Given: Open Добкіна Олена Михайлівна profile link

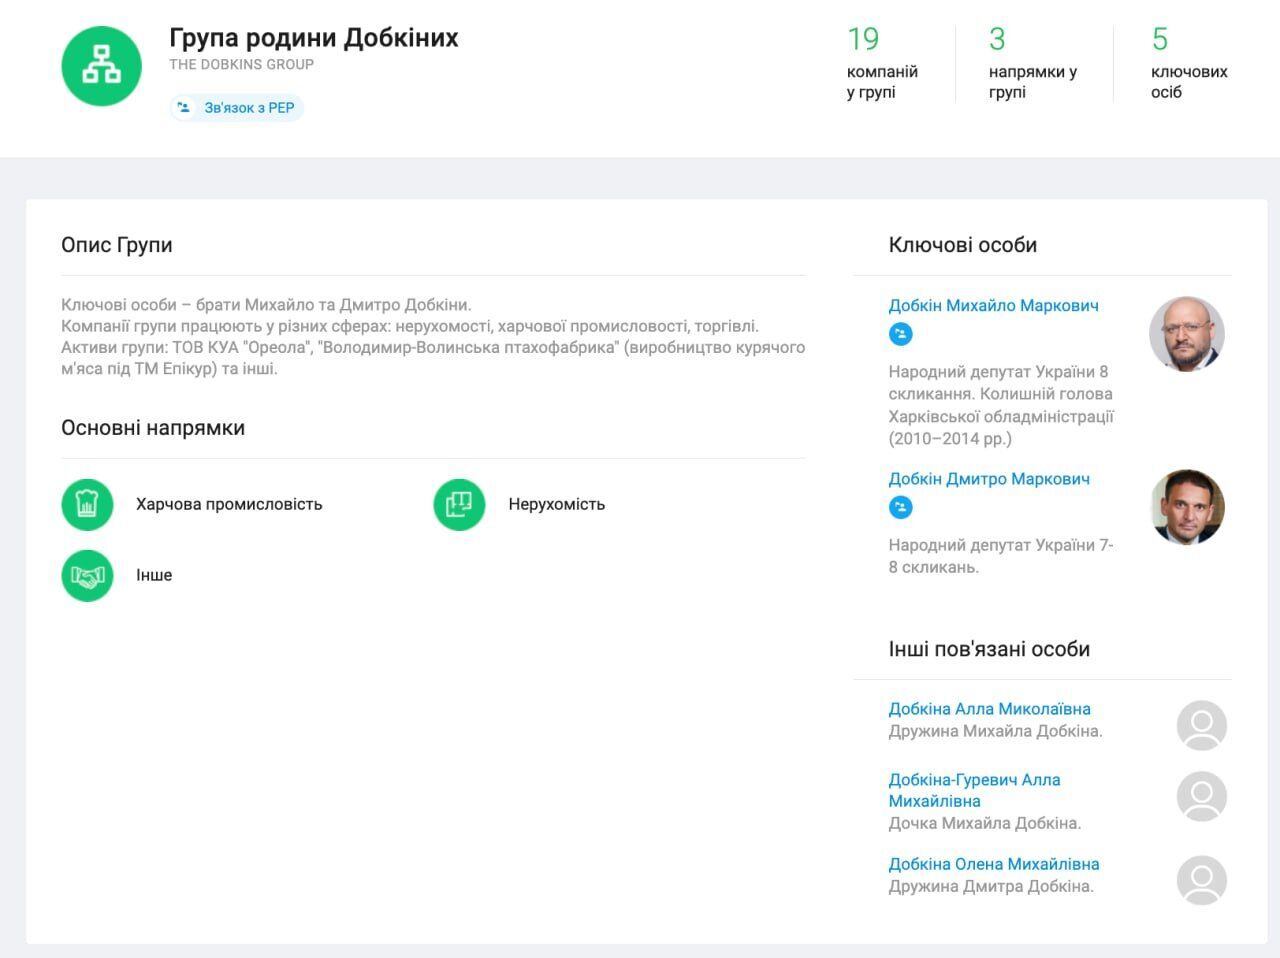Looking at the screenshot, I should pos(994,863).
